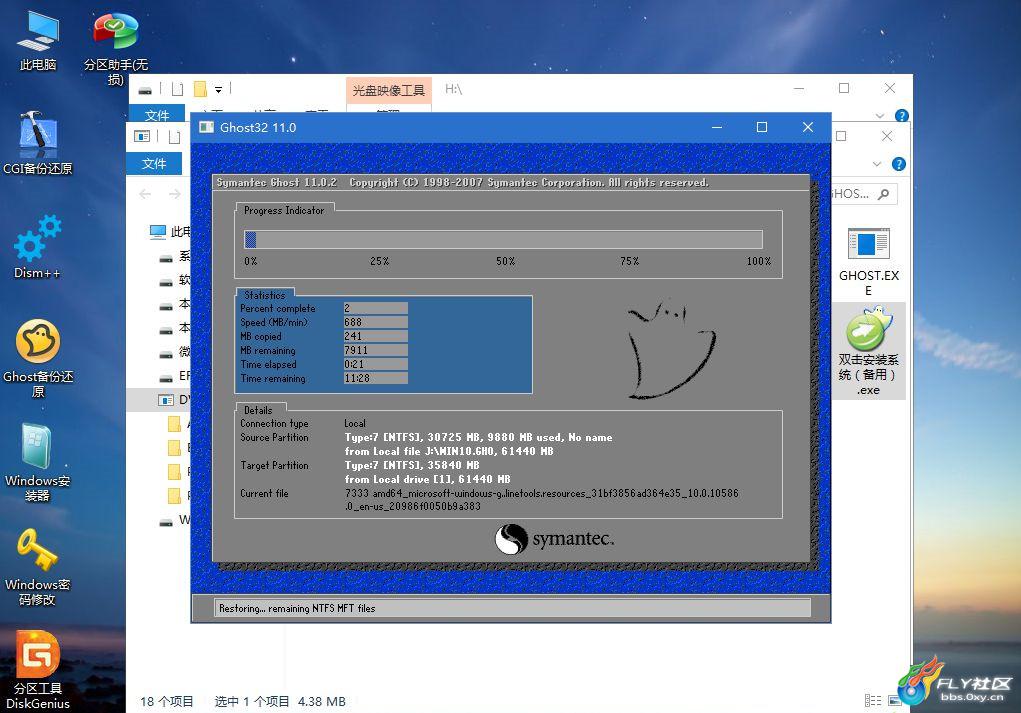Click the Time remaining value 11:28
The height and width of the screenshot is (713, 1021).
click(376, 378)
